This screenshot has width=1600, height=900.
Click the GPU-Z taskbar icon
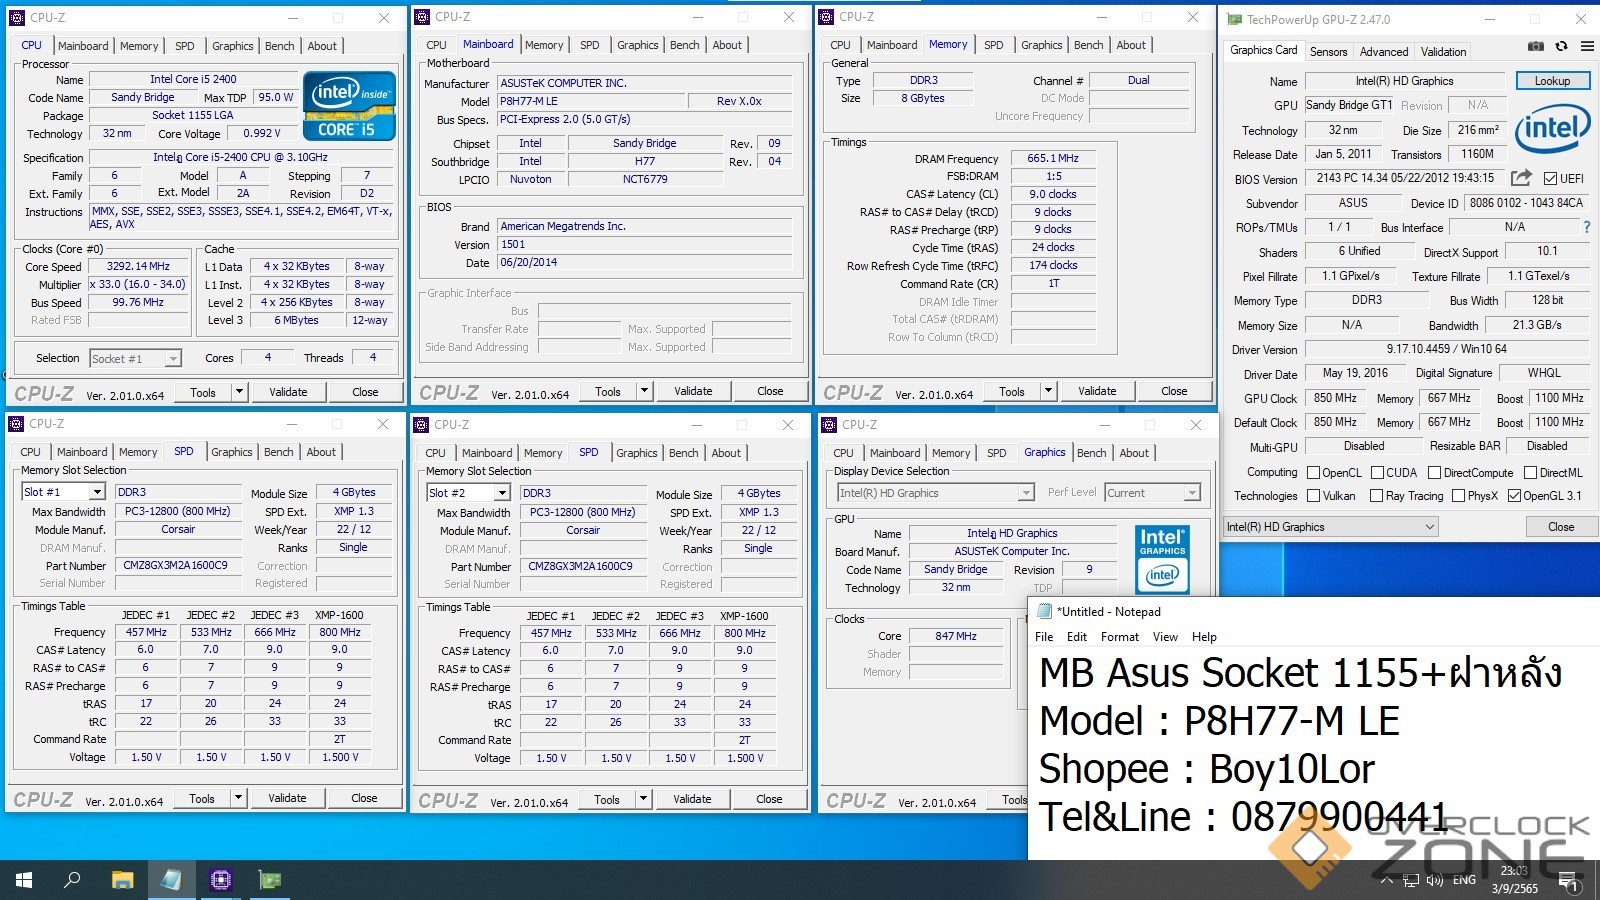[x=270, y=880]
